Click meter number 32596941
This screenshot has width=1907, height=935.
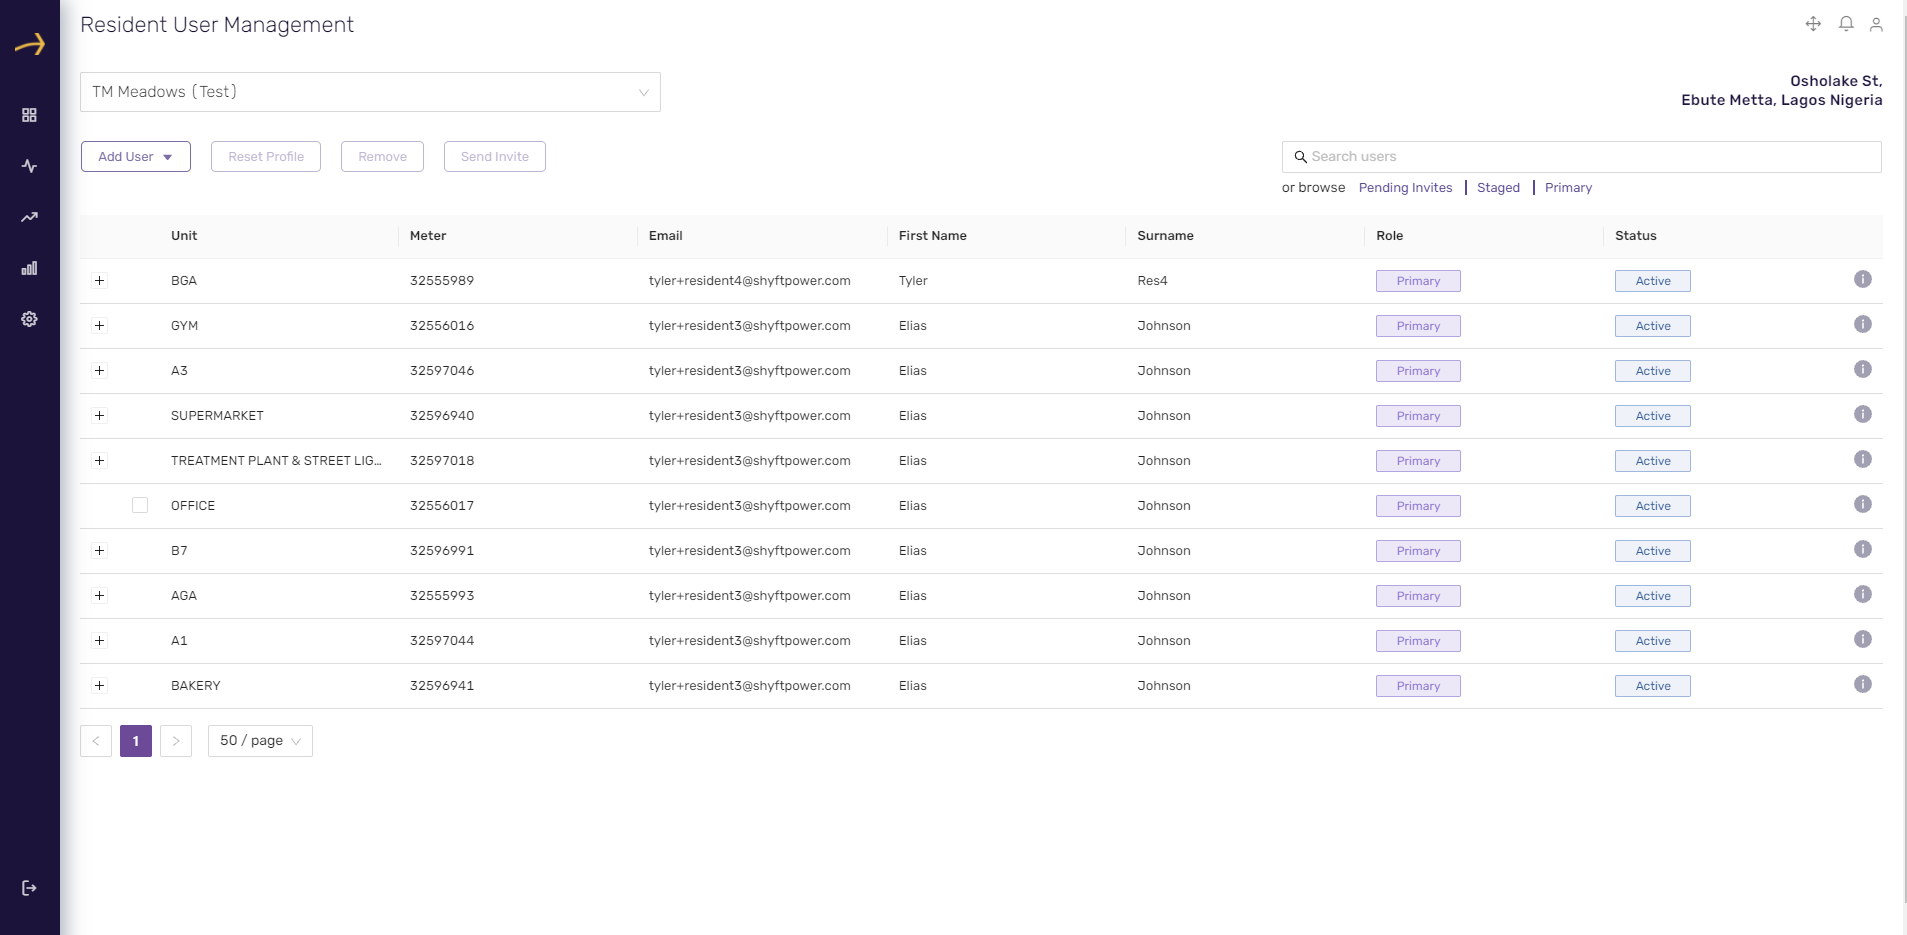(x=442, y=686)
